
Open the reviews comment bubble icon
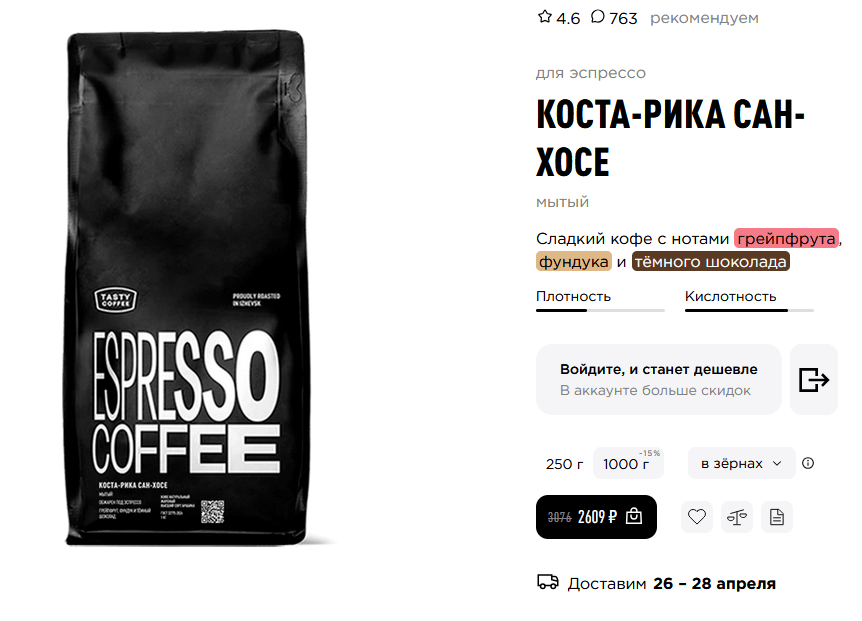click(598, 17)
